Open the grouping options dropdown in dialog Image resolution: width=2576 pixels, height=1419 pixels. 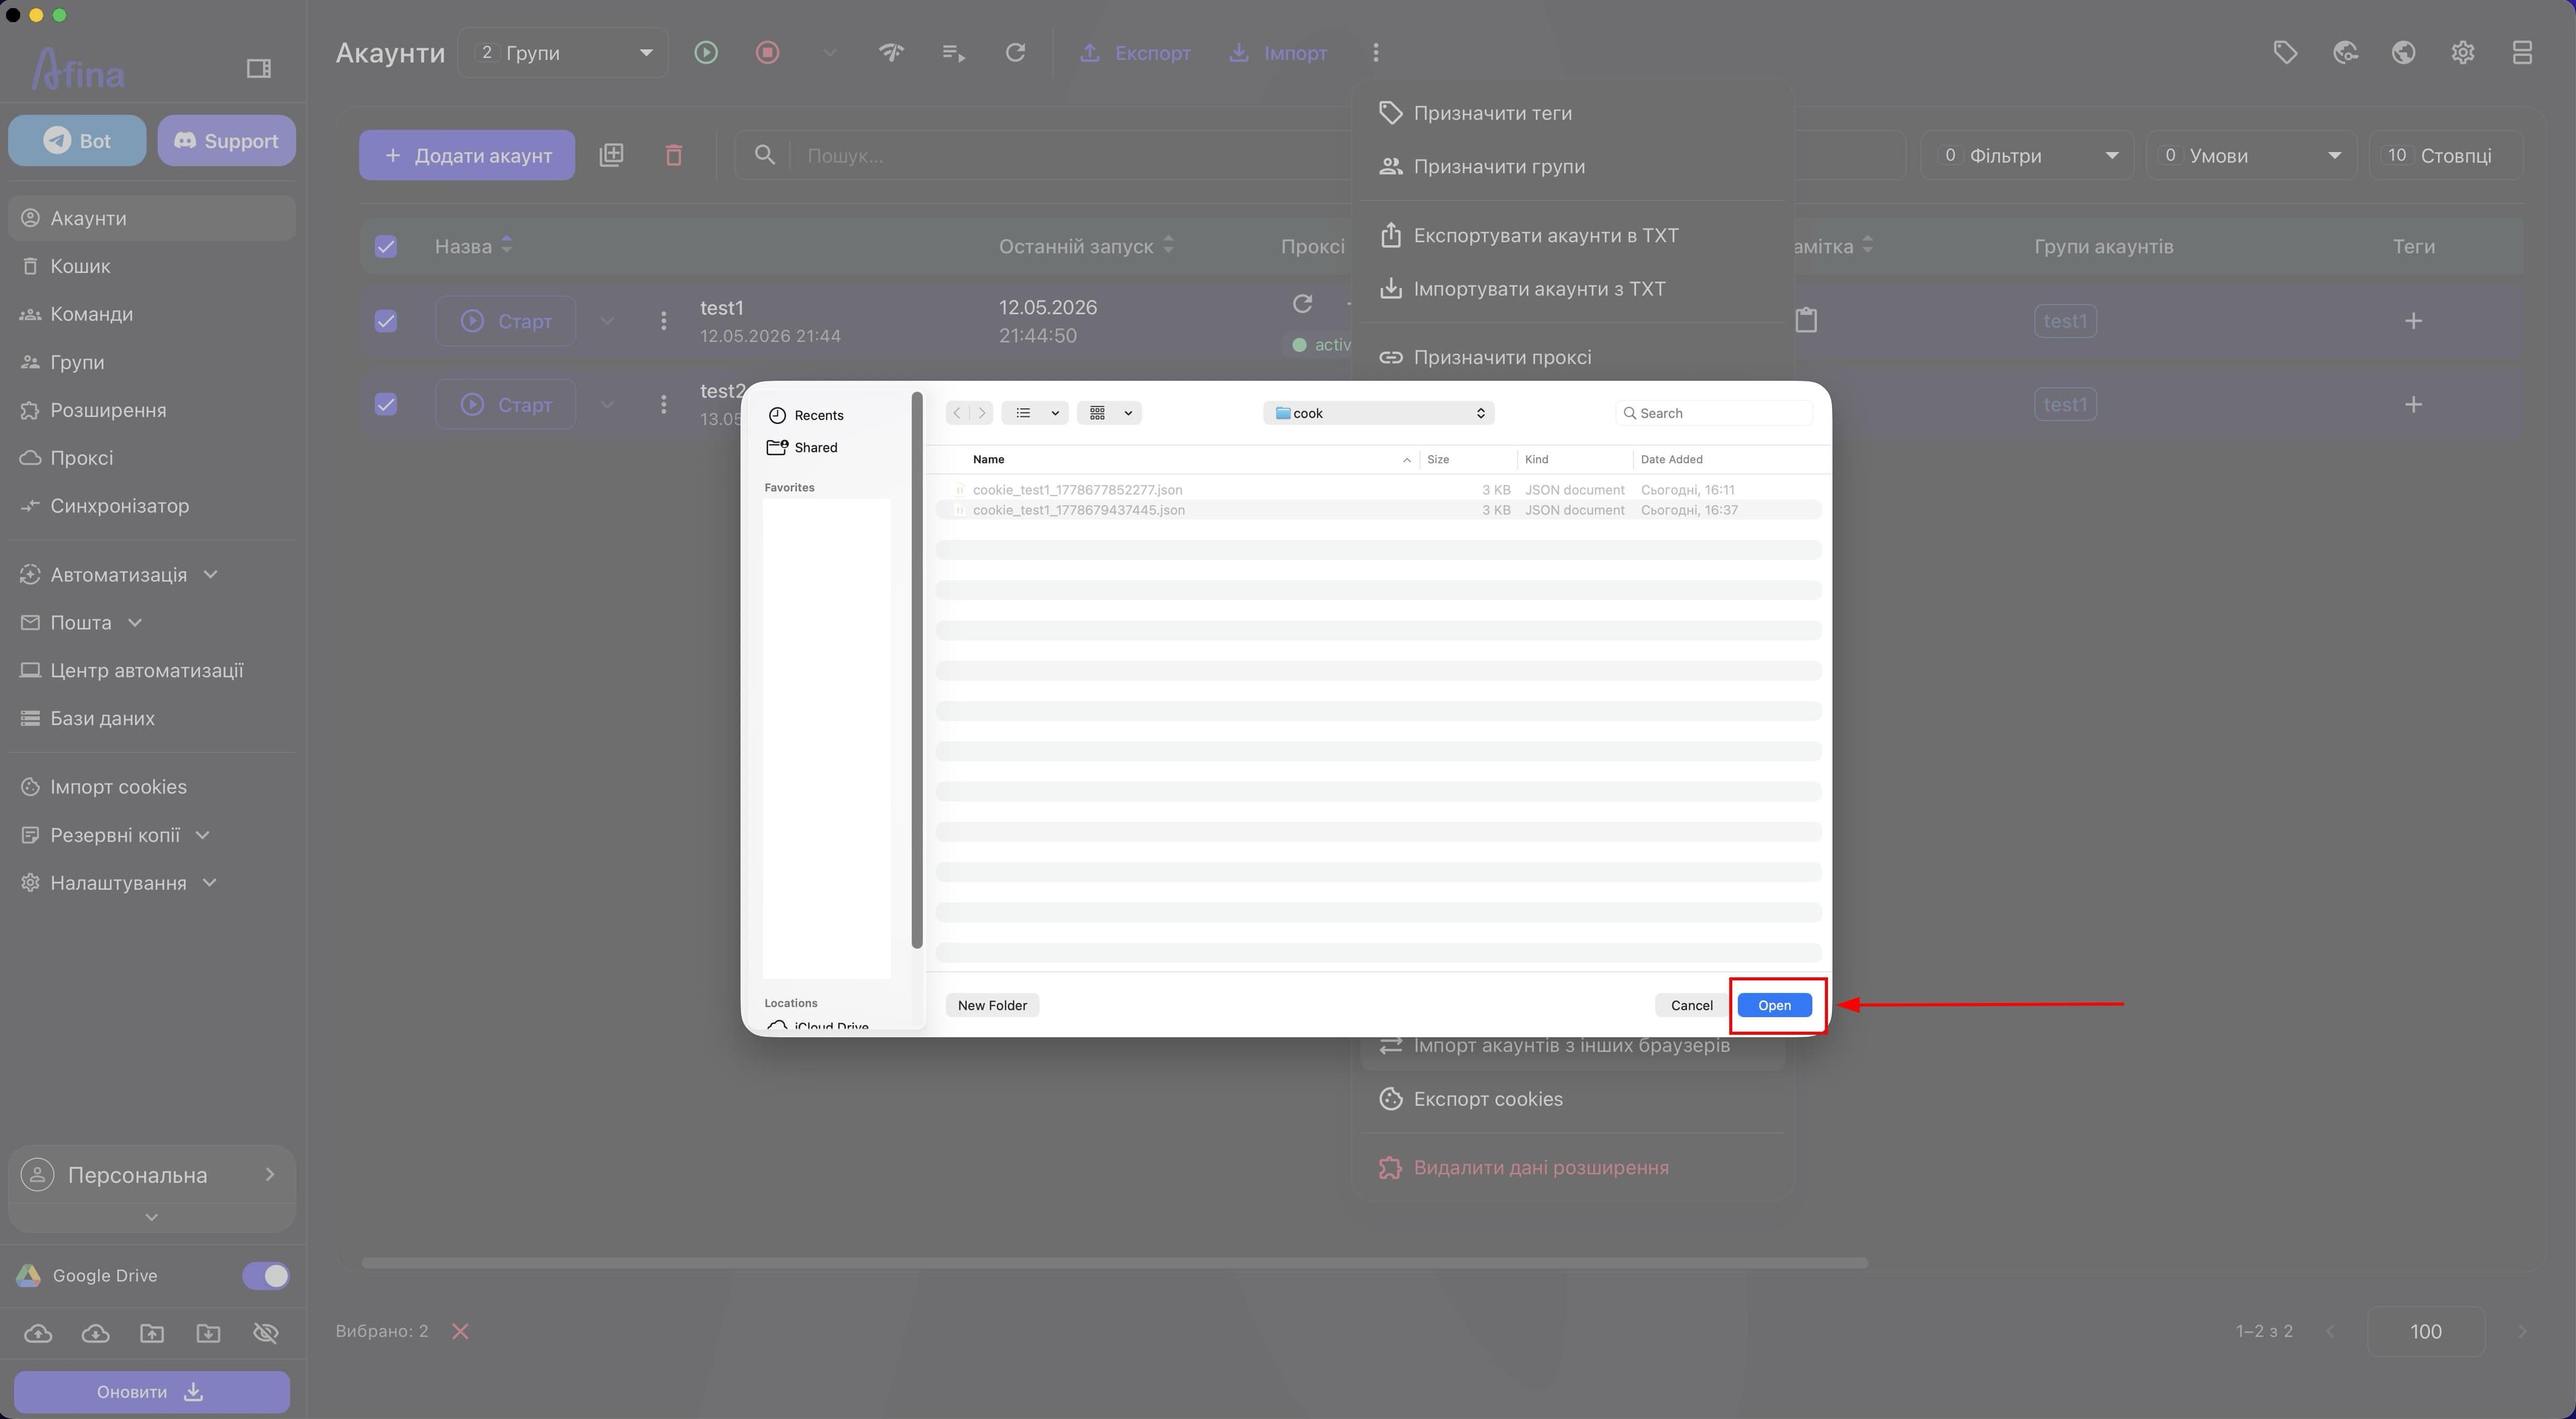click(x=1109, y=413)
